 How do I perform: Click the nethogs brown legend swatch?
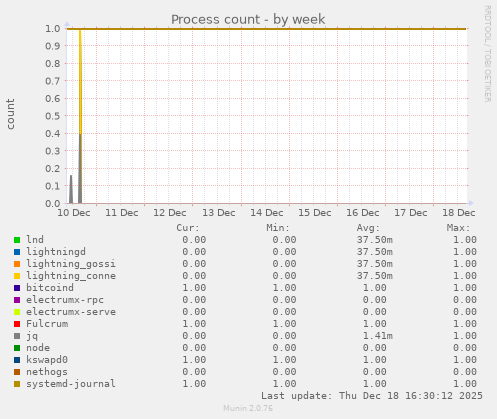point(17,372)
